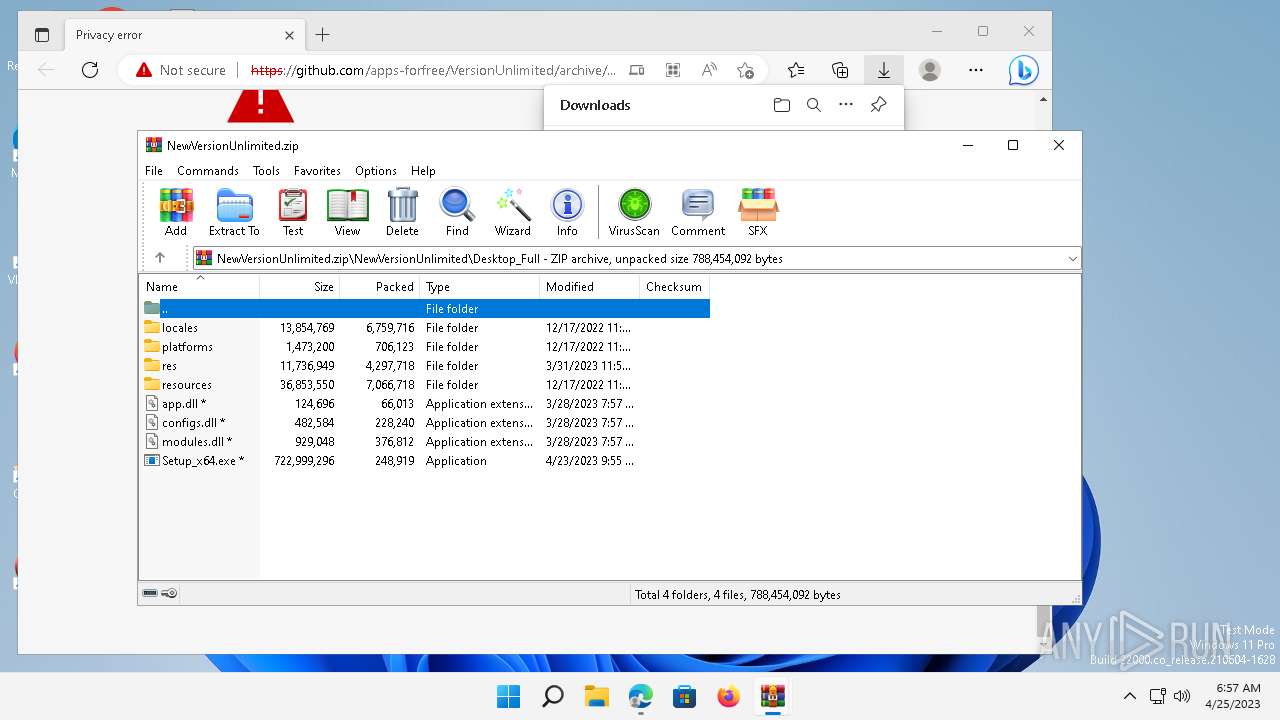
Task: Sort by Name column header
Action: (x=199, y=287)
